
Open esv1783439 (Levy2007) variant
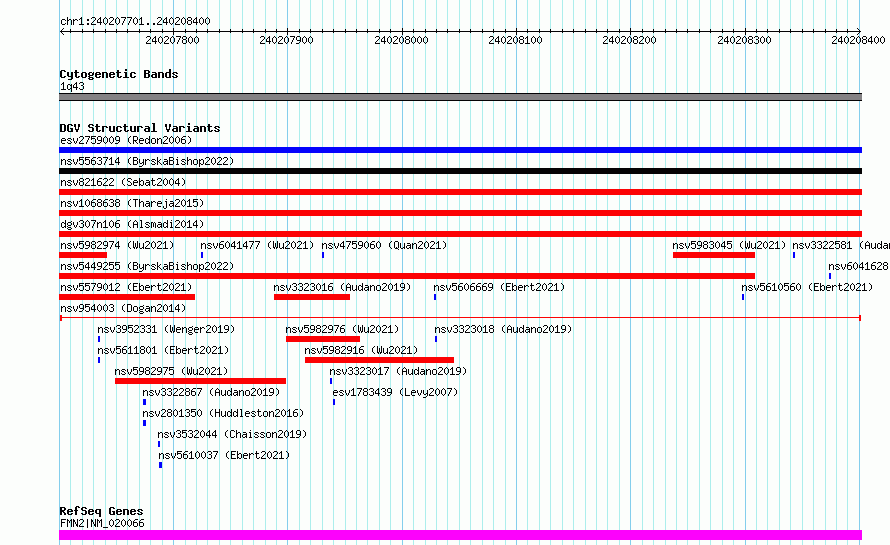(395, 392)
